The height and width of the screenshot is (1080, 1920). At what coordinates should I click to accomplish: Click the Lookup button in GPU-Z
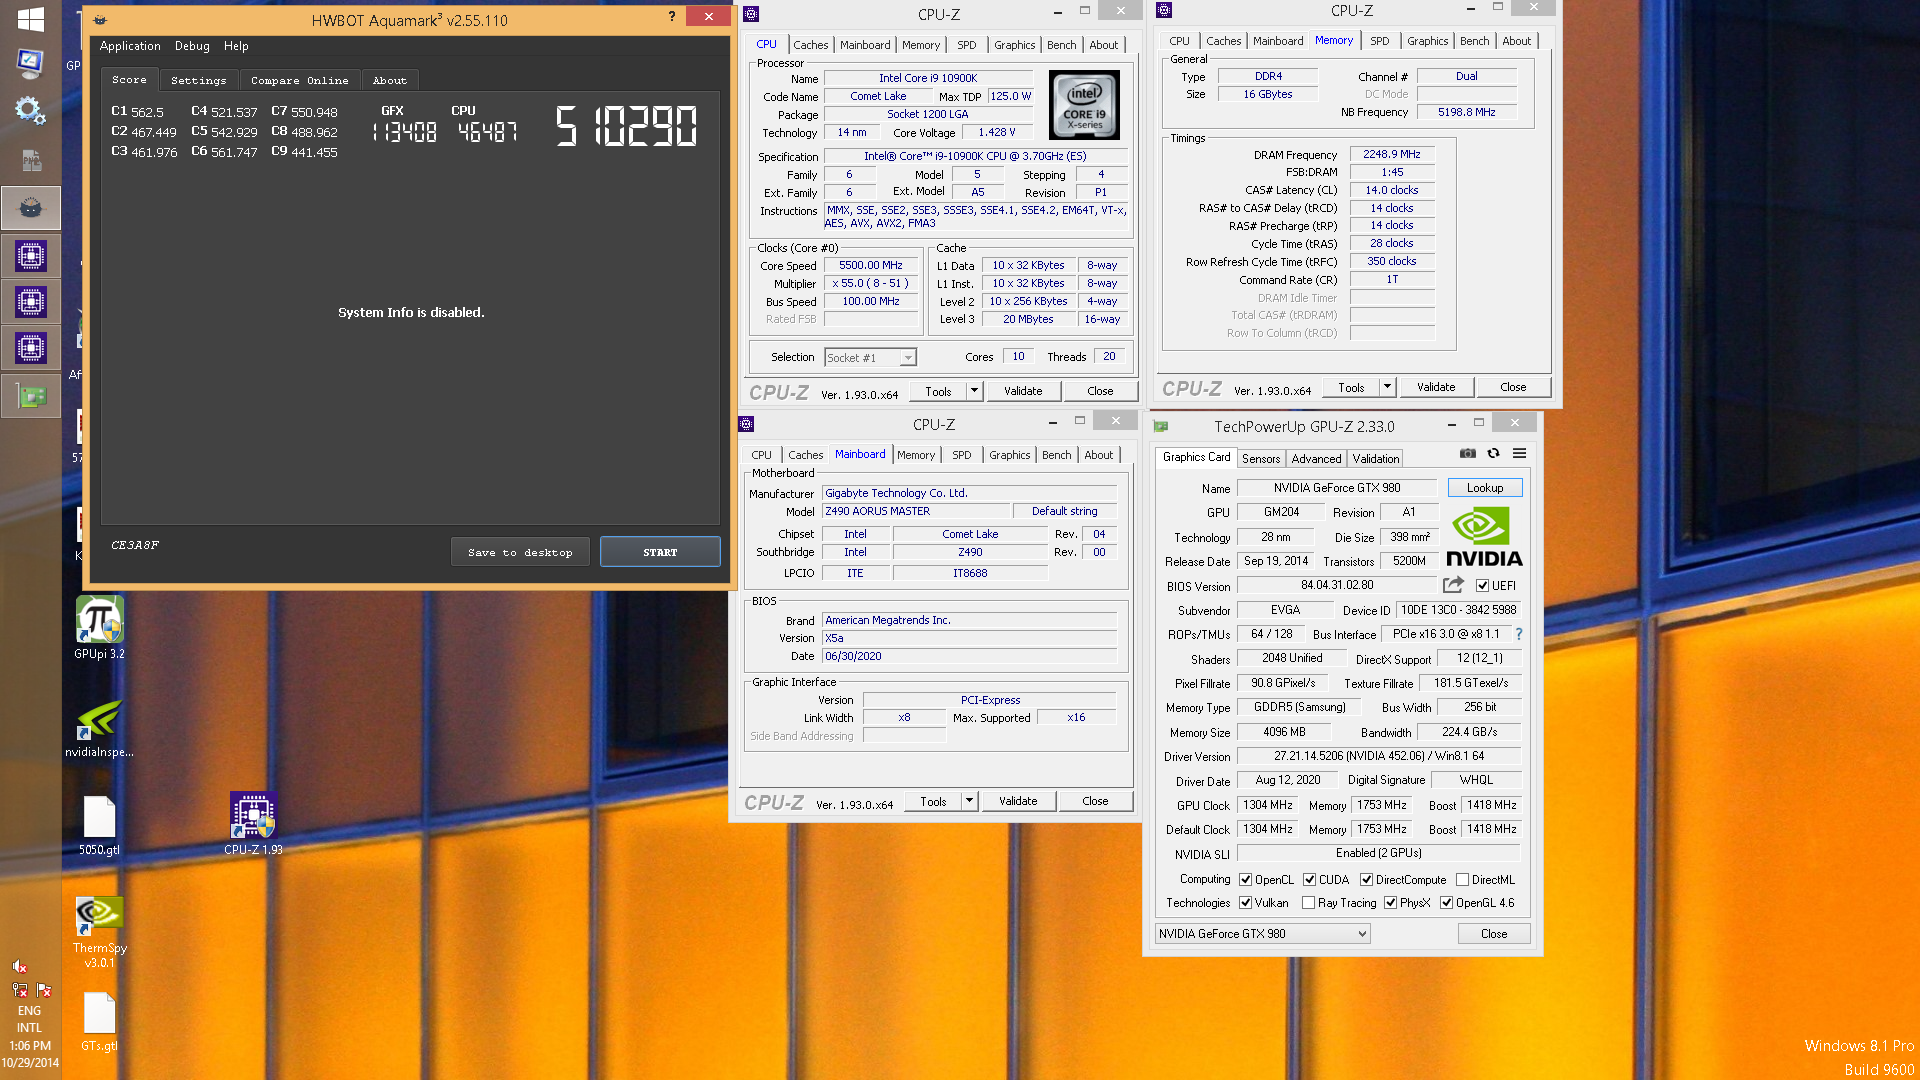(1485, 488)
